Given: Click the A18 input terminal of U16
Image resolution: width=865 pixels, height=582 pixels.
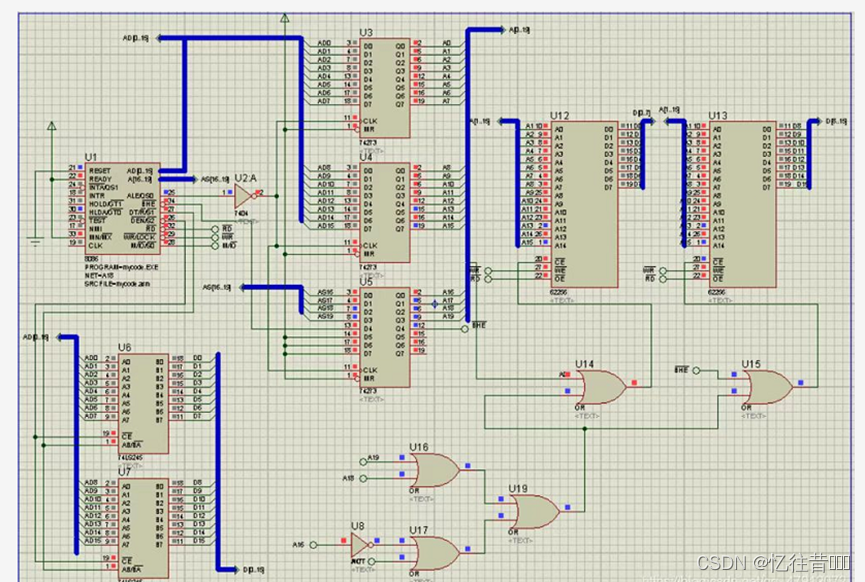Looking at the screenshot, I should [x=364, y=478].
